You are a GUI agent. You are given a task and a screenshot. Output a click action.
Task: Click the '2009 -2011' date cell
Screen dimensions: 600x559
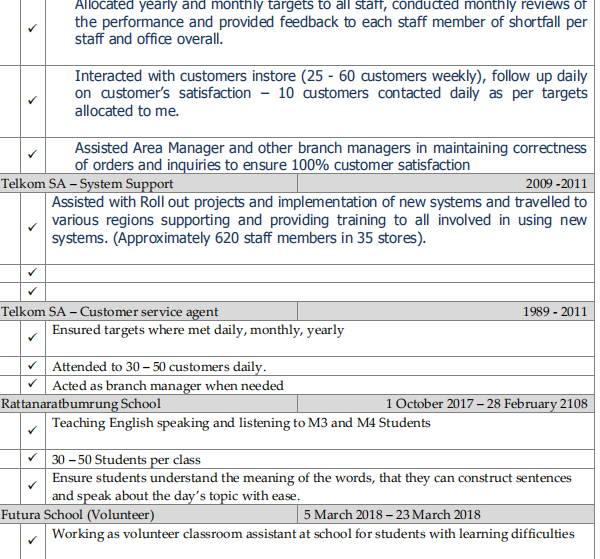pos(556,184)
